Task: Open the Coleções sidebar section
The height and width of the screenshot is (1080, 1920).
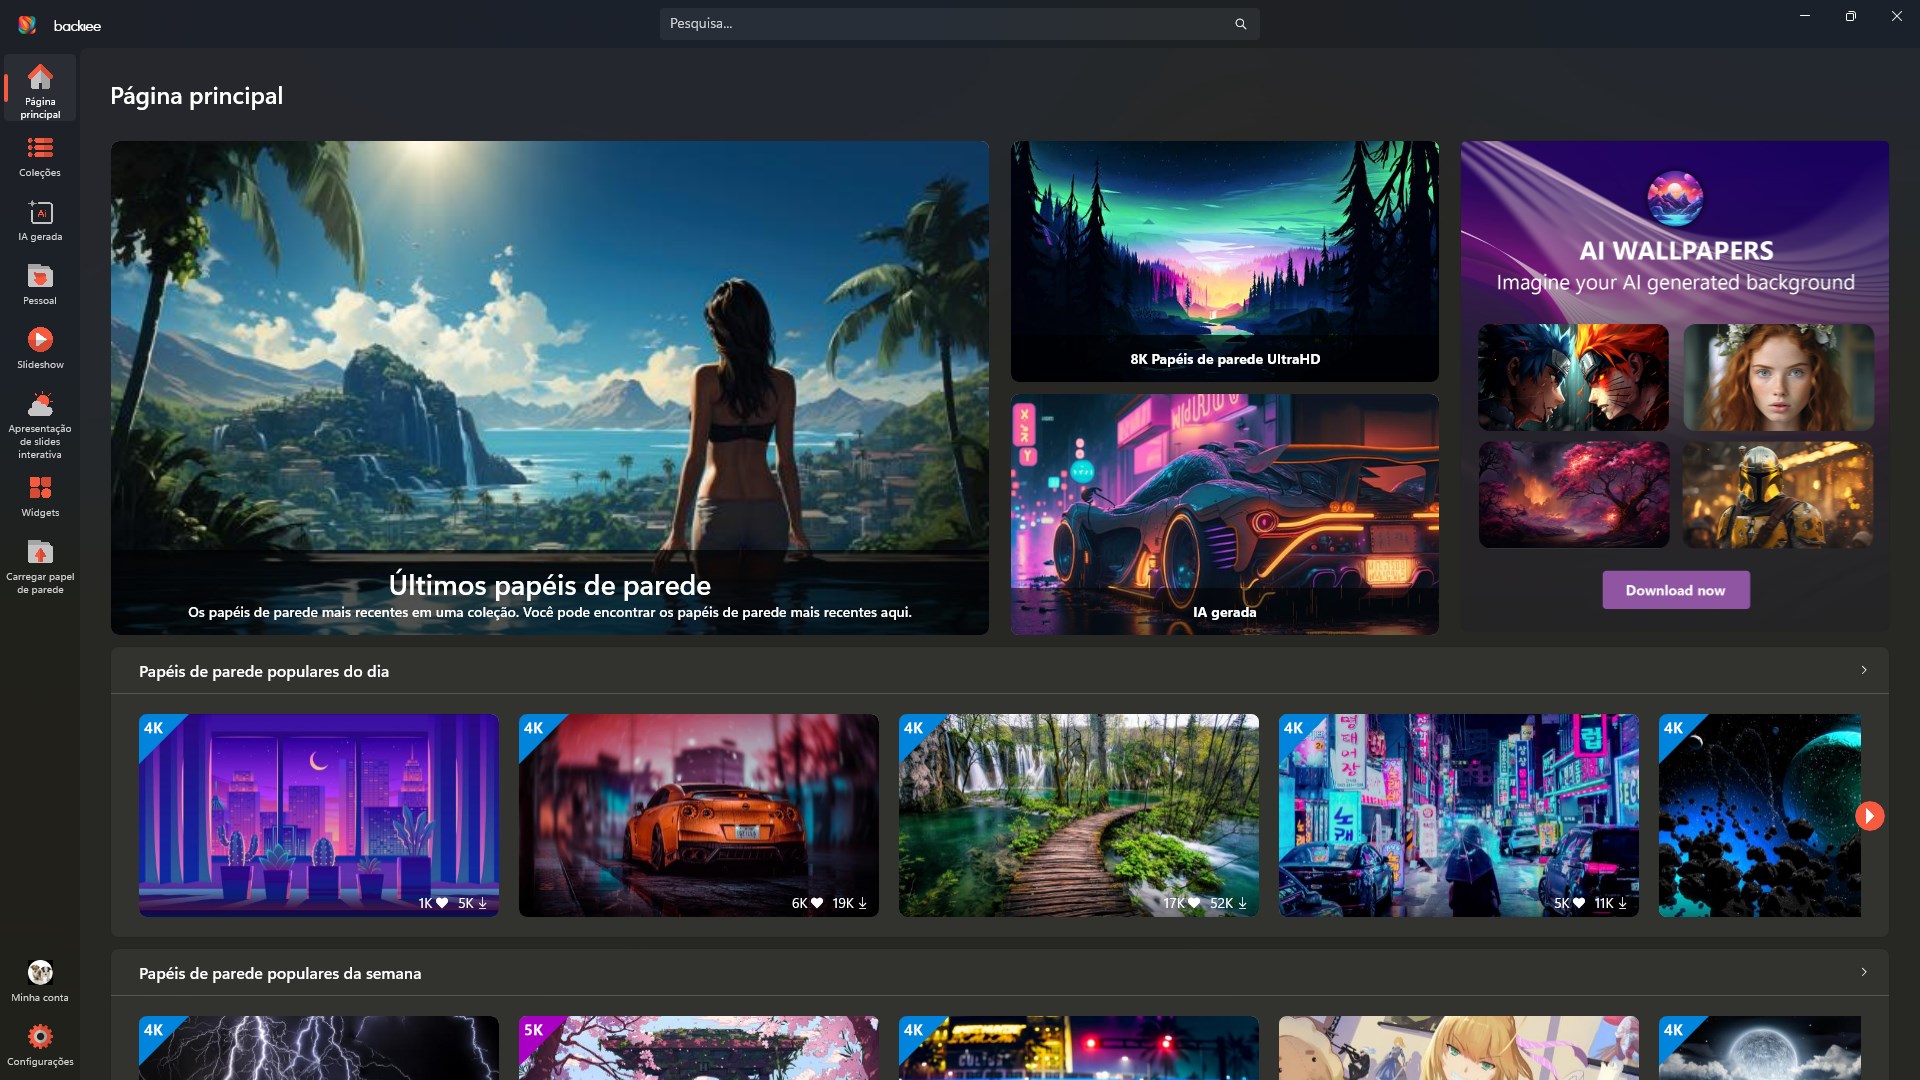Action: click(40, 157)
